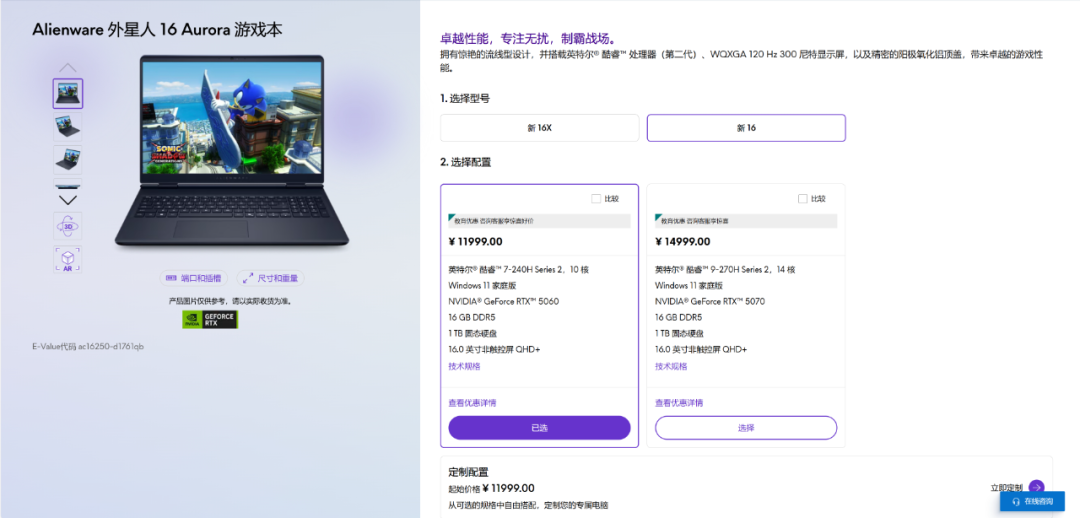This screenshot has height=518, width=1080.
Task: Click education offer banner on ¥14999.00 card
Action: tap(746, 221)
